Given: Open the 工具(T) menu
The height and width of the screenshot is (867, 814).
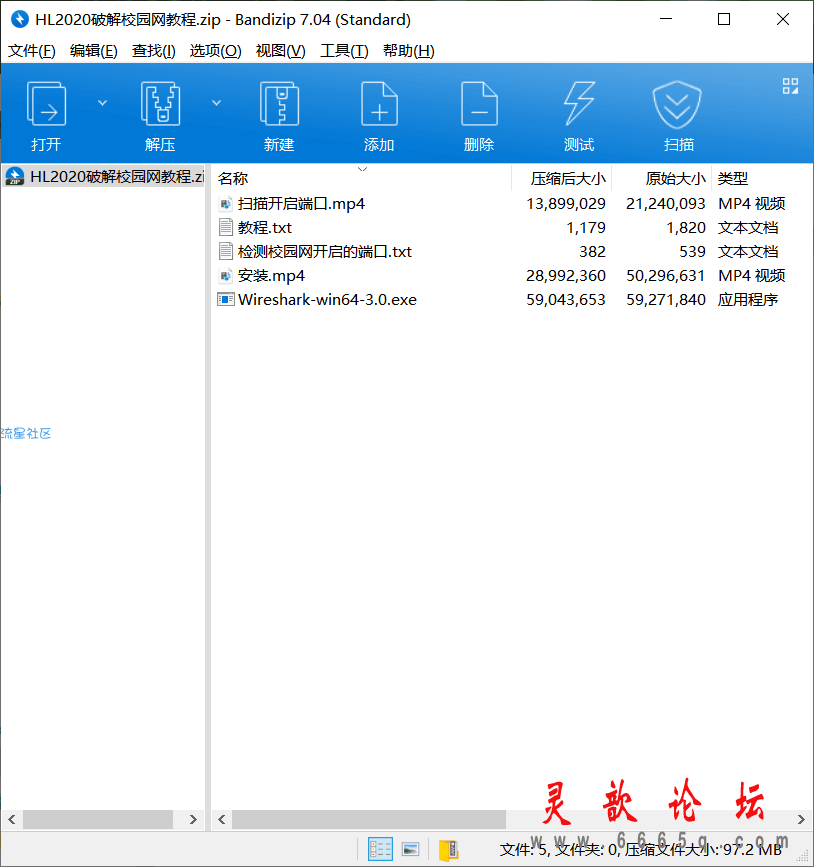Looking at the screenshot, I should 344,51.
